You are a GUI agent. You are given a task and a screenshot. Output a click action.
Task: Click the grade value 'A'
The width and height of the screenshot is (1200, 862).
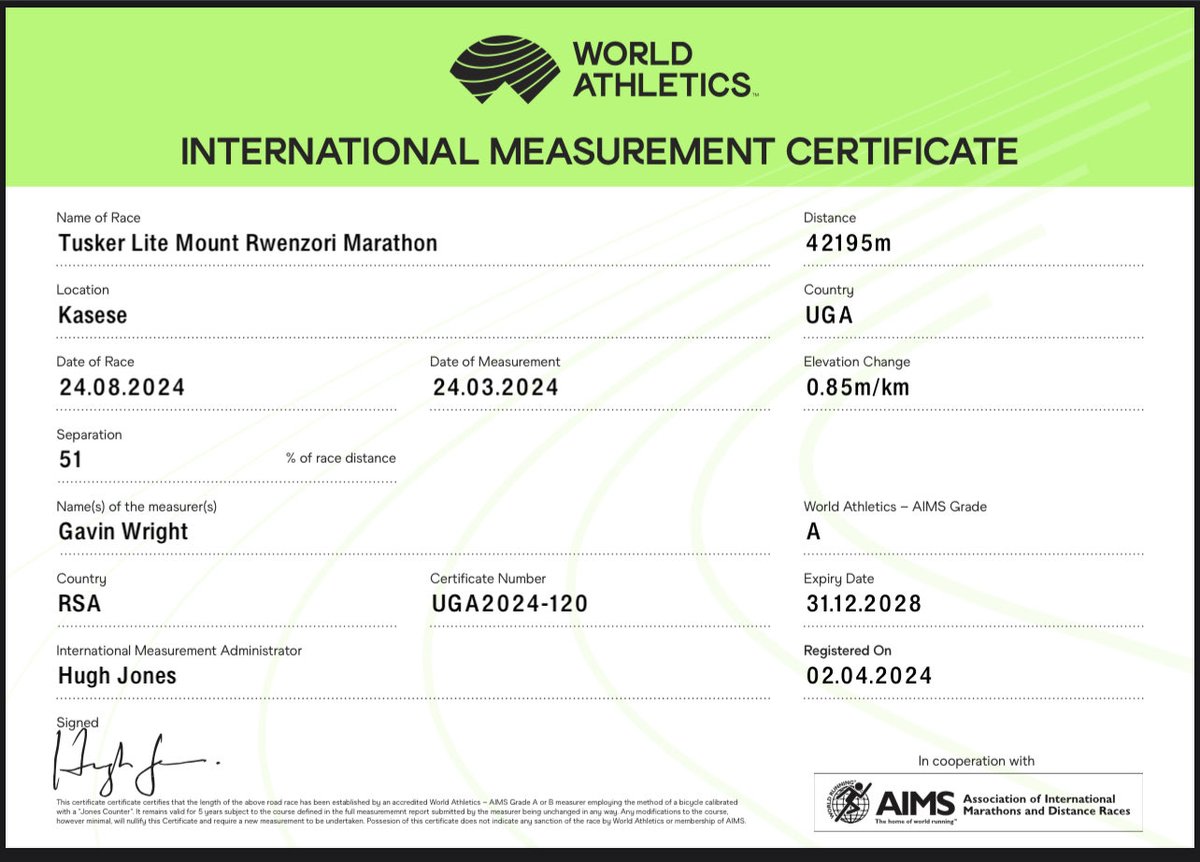click(x=813, y=532)
